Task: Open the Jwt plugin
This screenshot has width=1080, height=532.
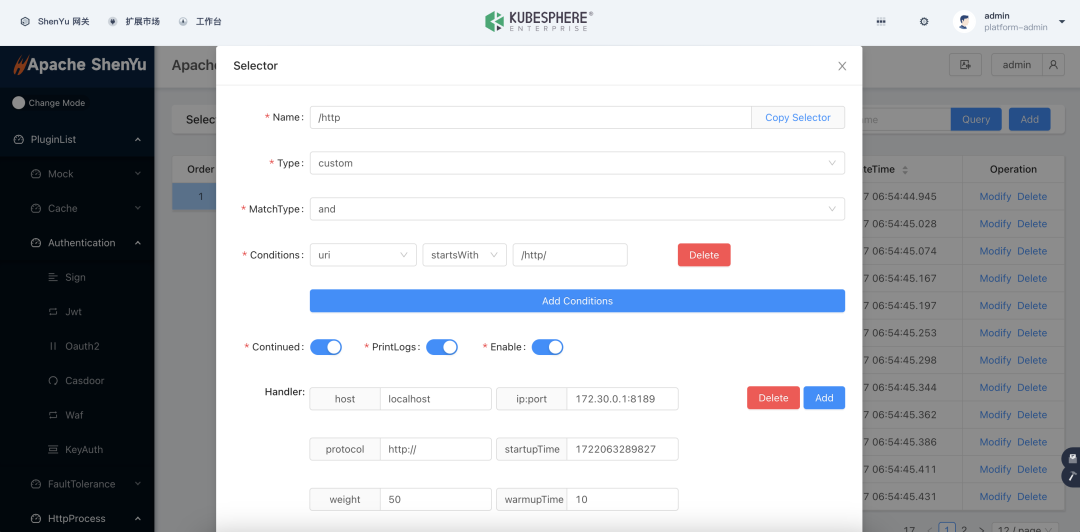Action: coord(73,311)
